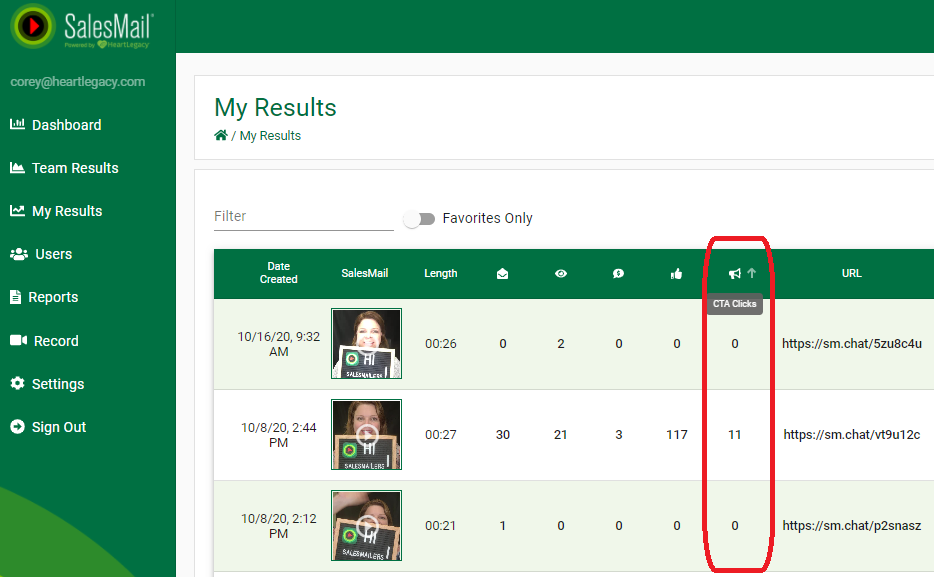Play the 10/8/20 2:44 PM video thumbnail
This screenshot has width=934, height=577.
[366, 435]
